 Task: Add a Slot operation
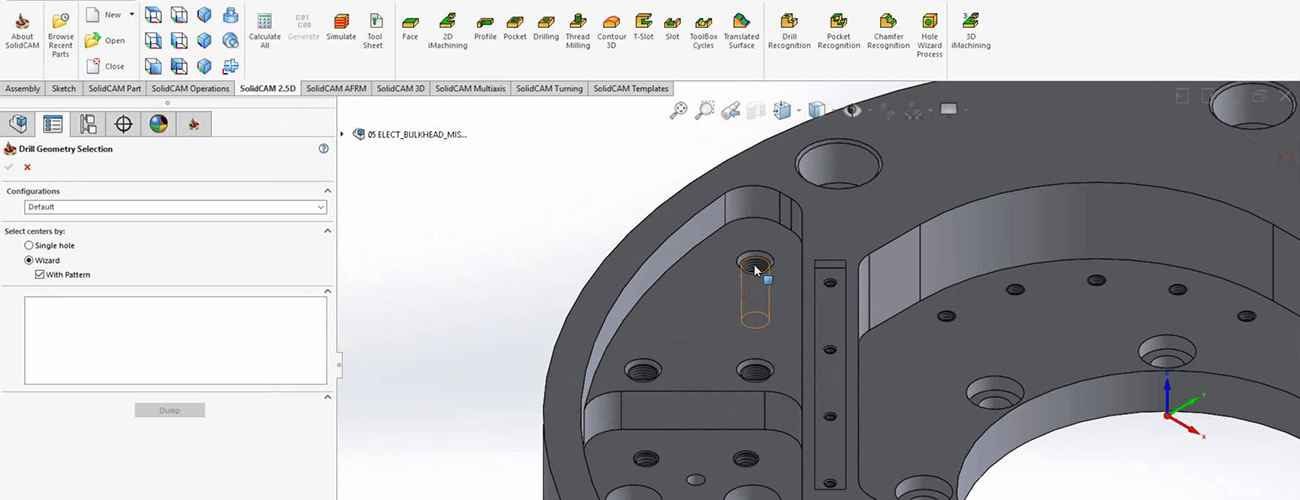(x=672, y=27)
